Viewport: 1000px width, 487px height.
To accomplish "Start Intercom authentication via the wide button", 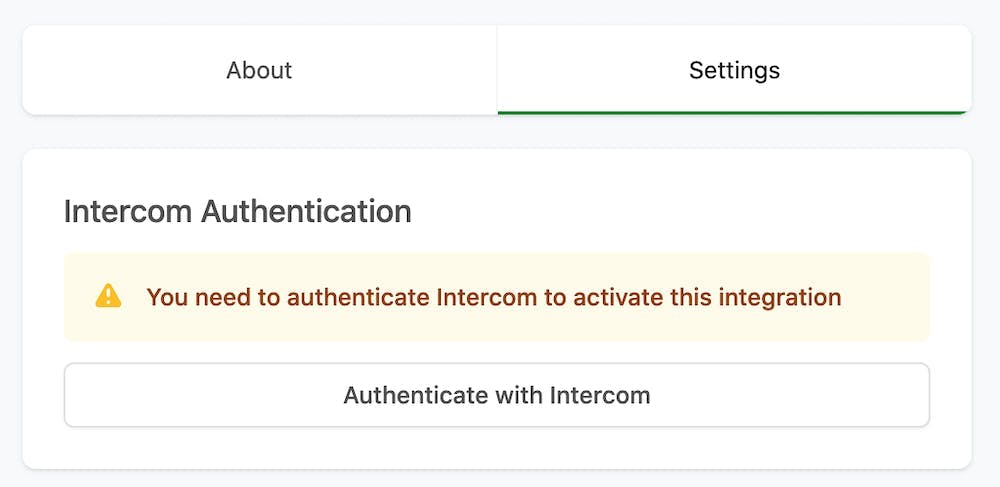I will click(x=496, y=395).
